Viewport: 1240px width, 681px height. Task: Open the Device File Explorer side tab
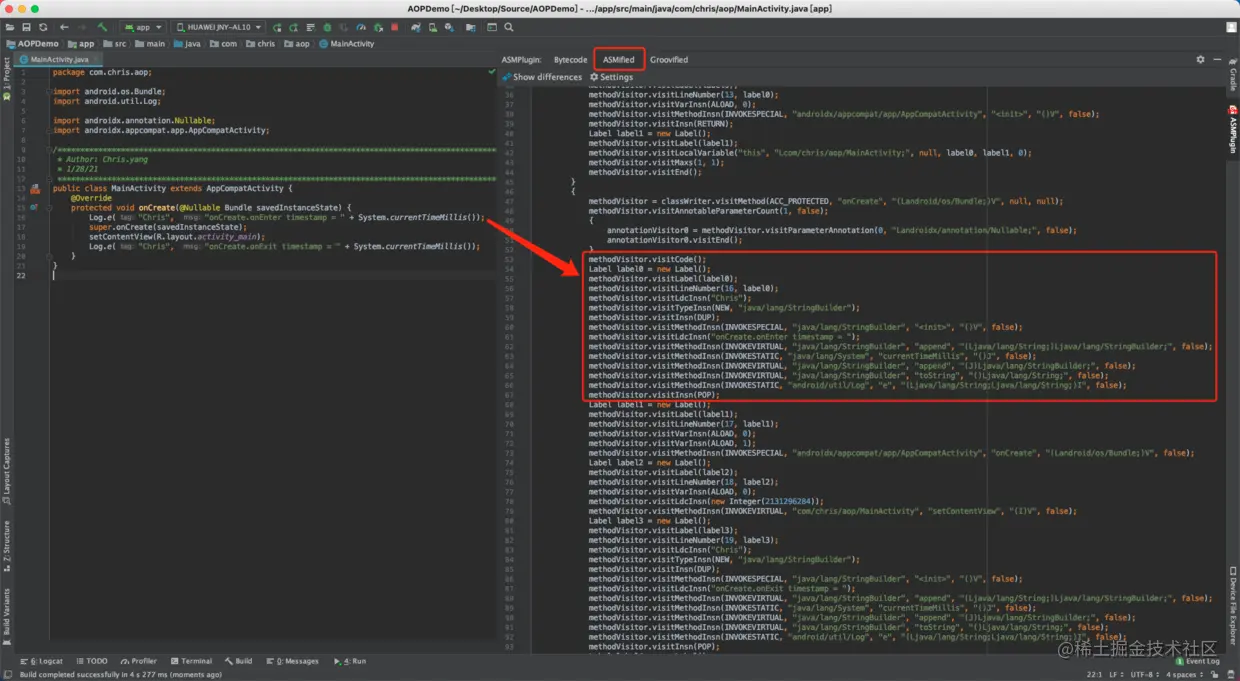(x=1233, y=604)
